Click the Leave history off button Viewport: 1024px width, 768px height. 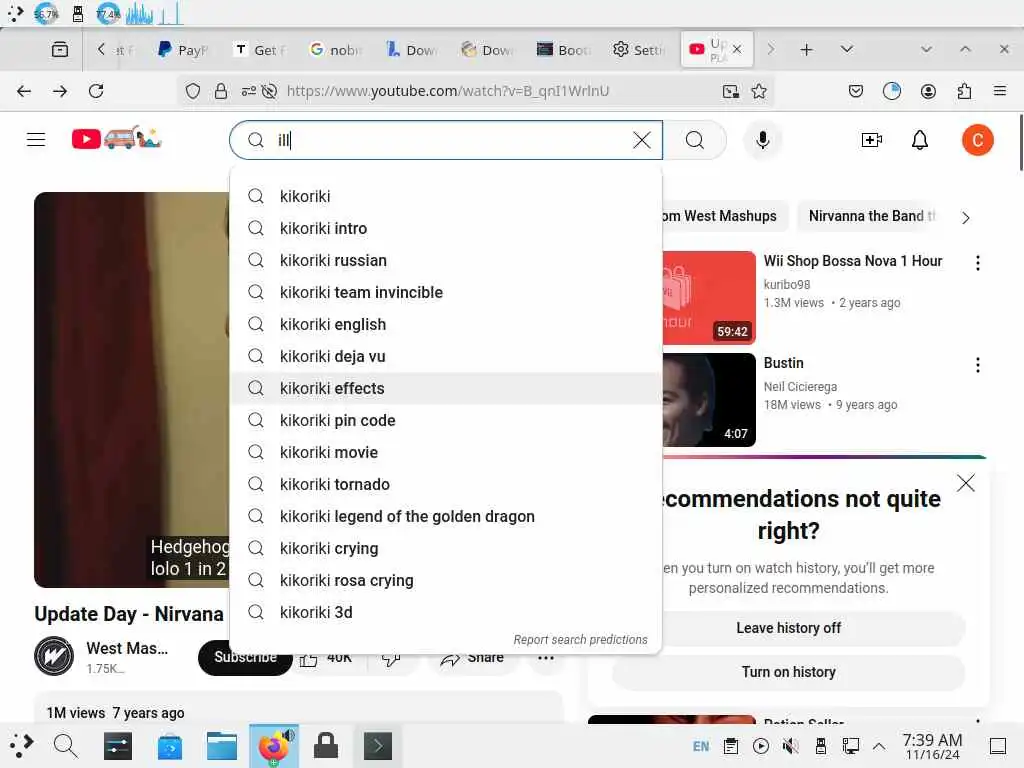pos(788,628)
